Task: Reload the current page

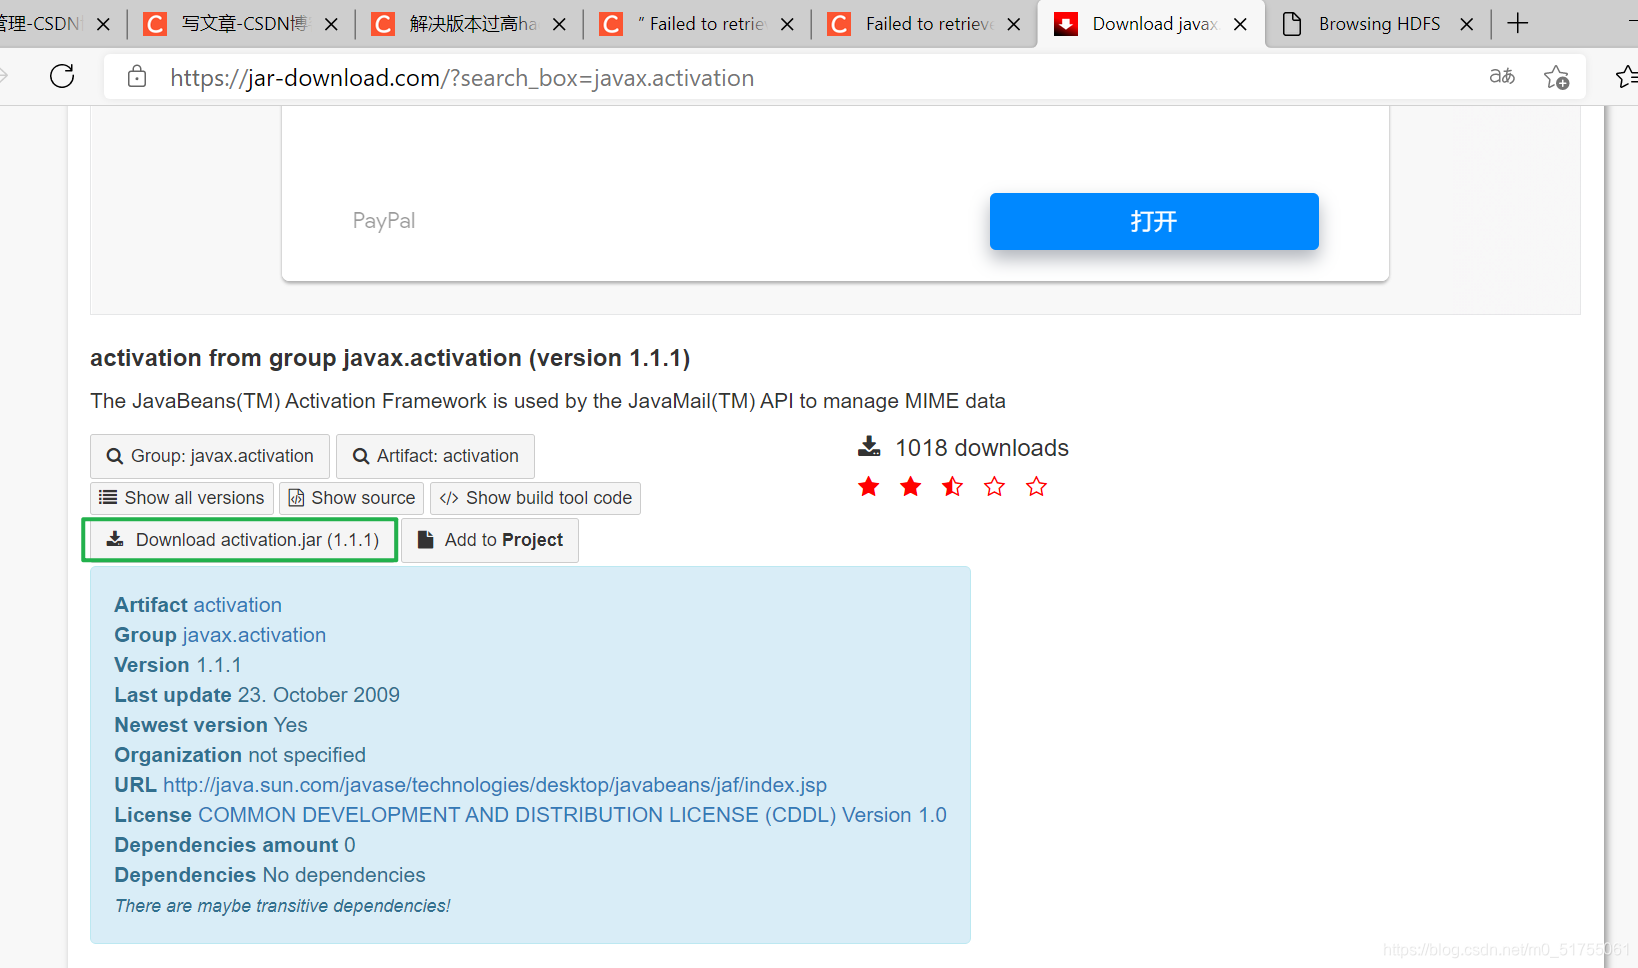Action: [x=61, y=76]
